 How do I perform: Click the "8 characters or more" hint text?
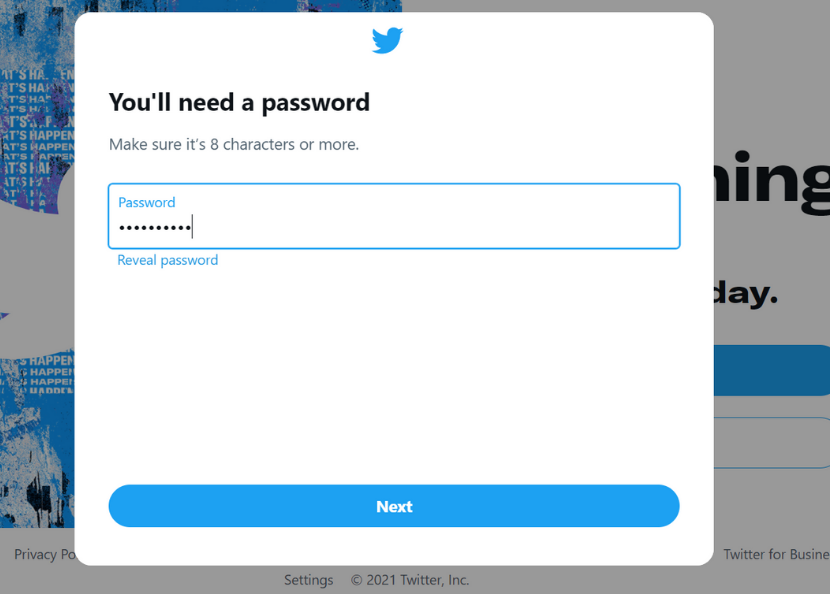[x=284, y=144]
